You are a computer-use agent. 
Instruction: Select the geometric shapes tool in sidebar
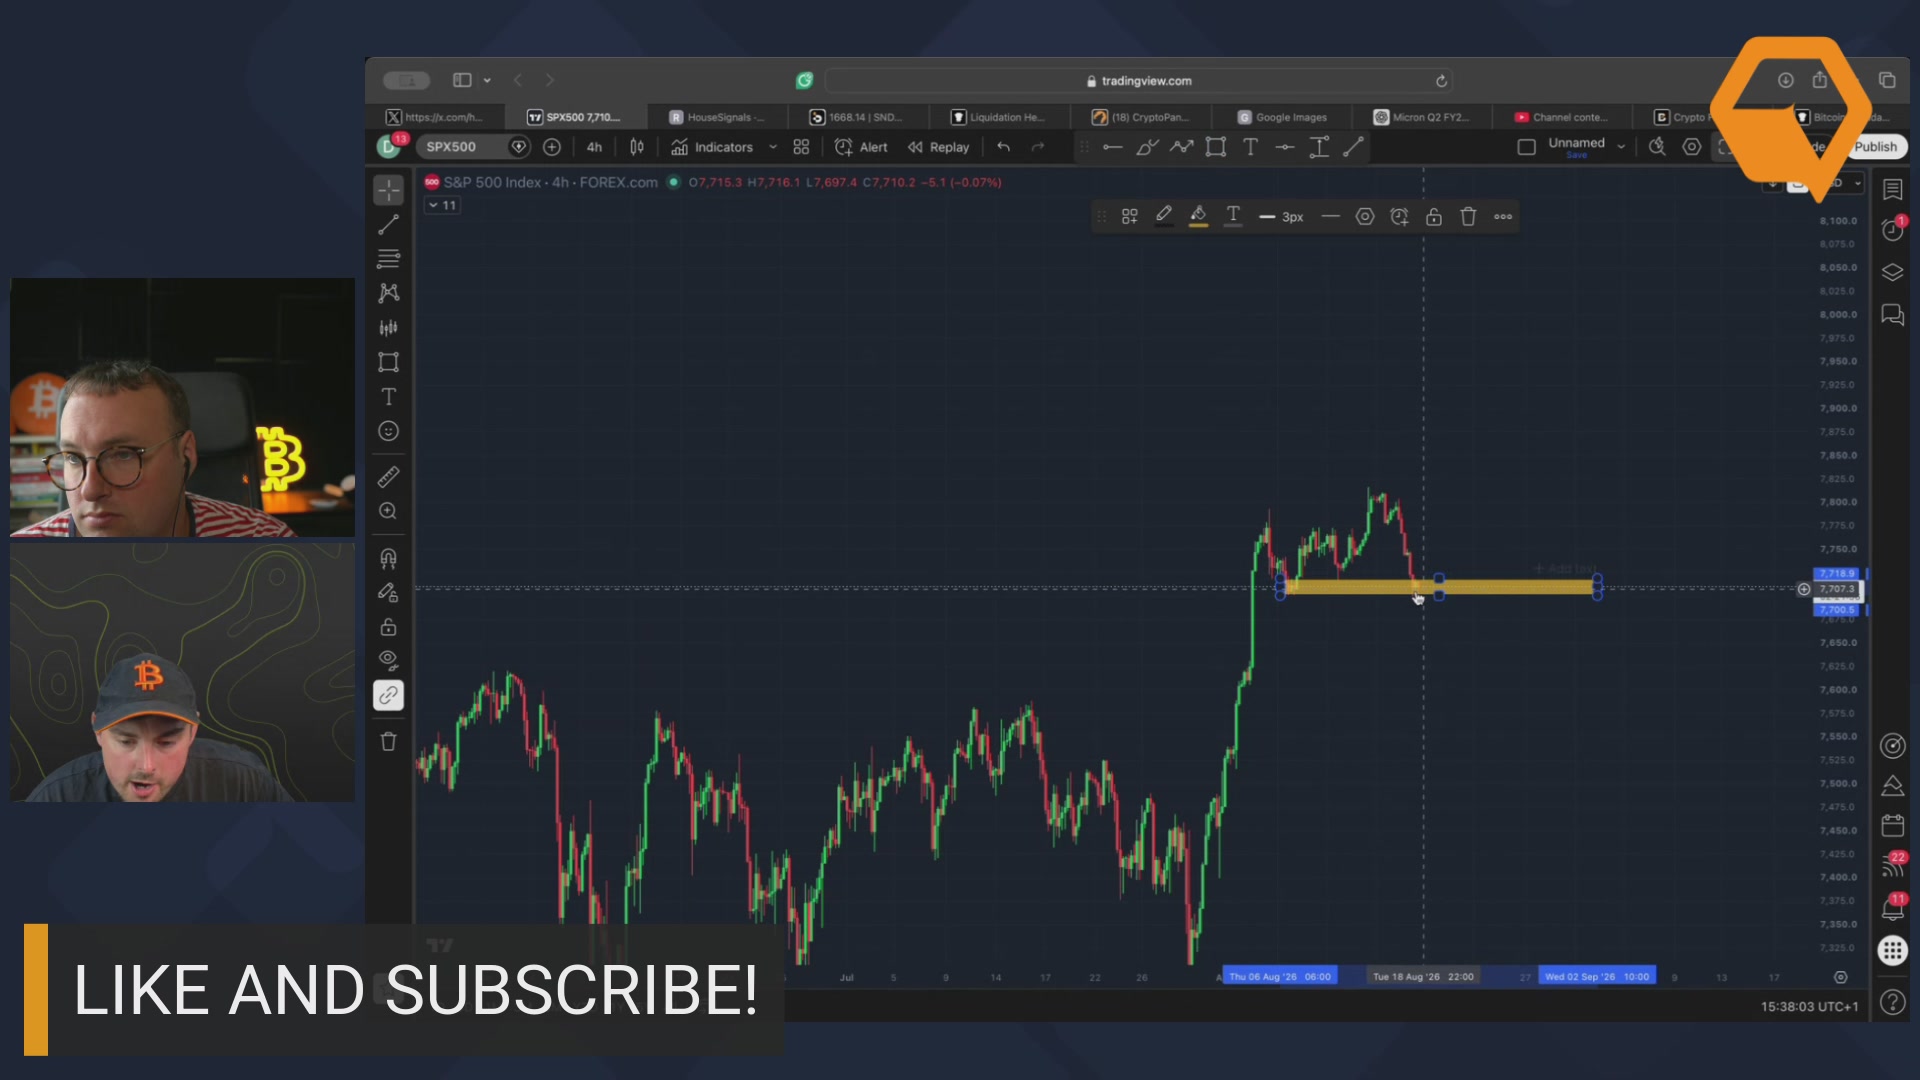pyautogui.click(x=388, y=362)
